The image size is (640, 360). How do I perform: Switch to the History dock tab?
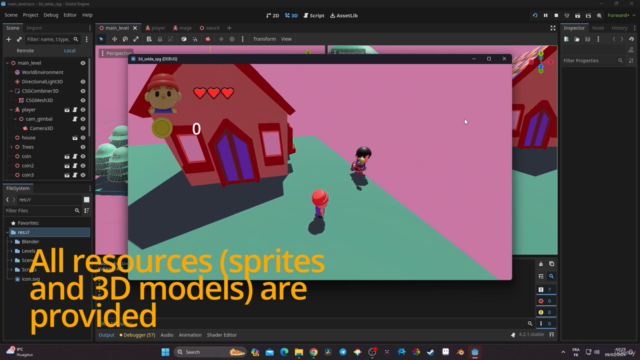619,28
